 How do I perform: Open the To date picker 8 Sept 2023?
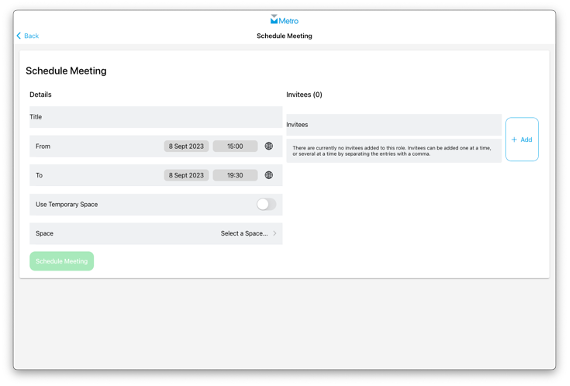tap(186, 175)
